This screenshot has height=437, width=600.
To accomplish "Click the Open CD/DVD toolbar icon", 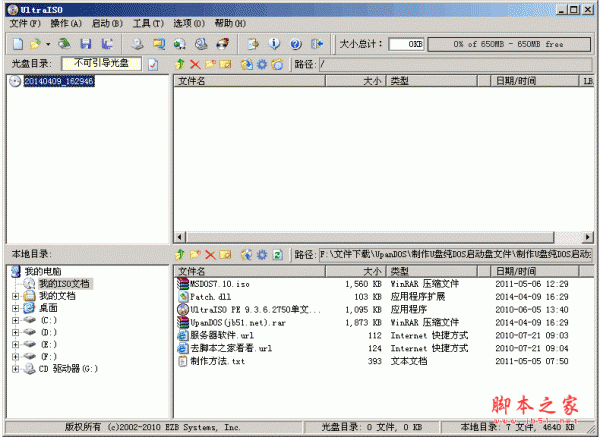I will coord(64,44).
